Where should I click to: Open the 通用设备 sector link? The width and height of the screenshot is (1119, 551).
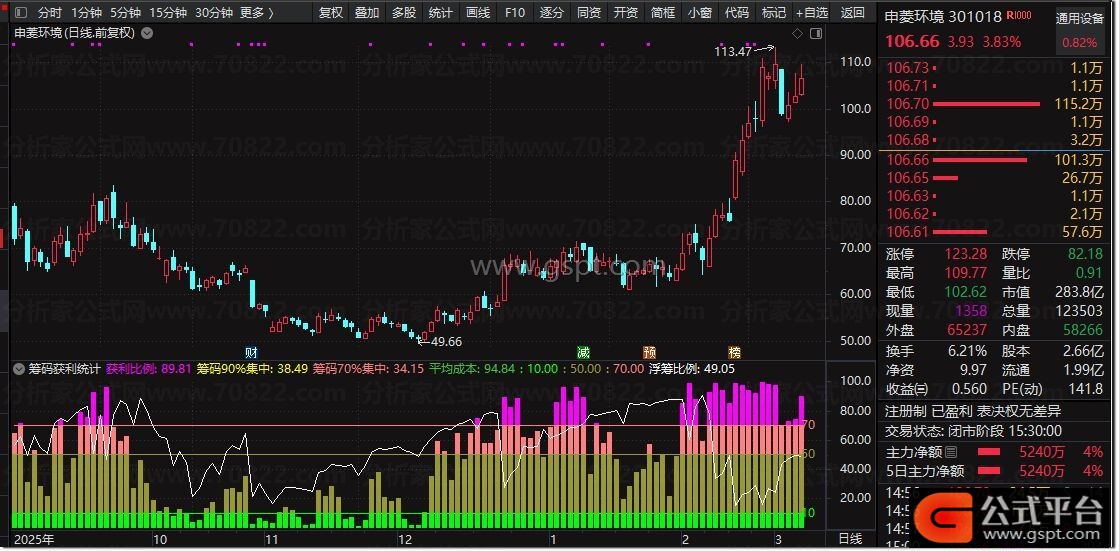1080,19
